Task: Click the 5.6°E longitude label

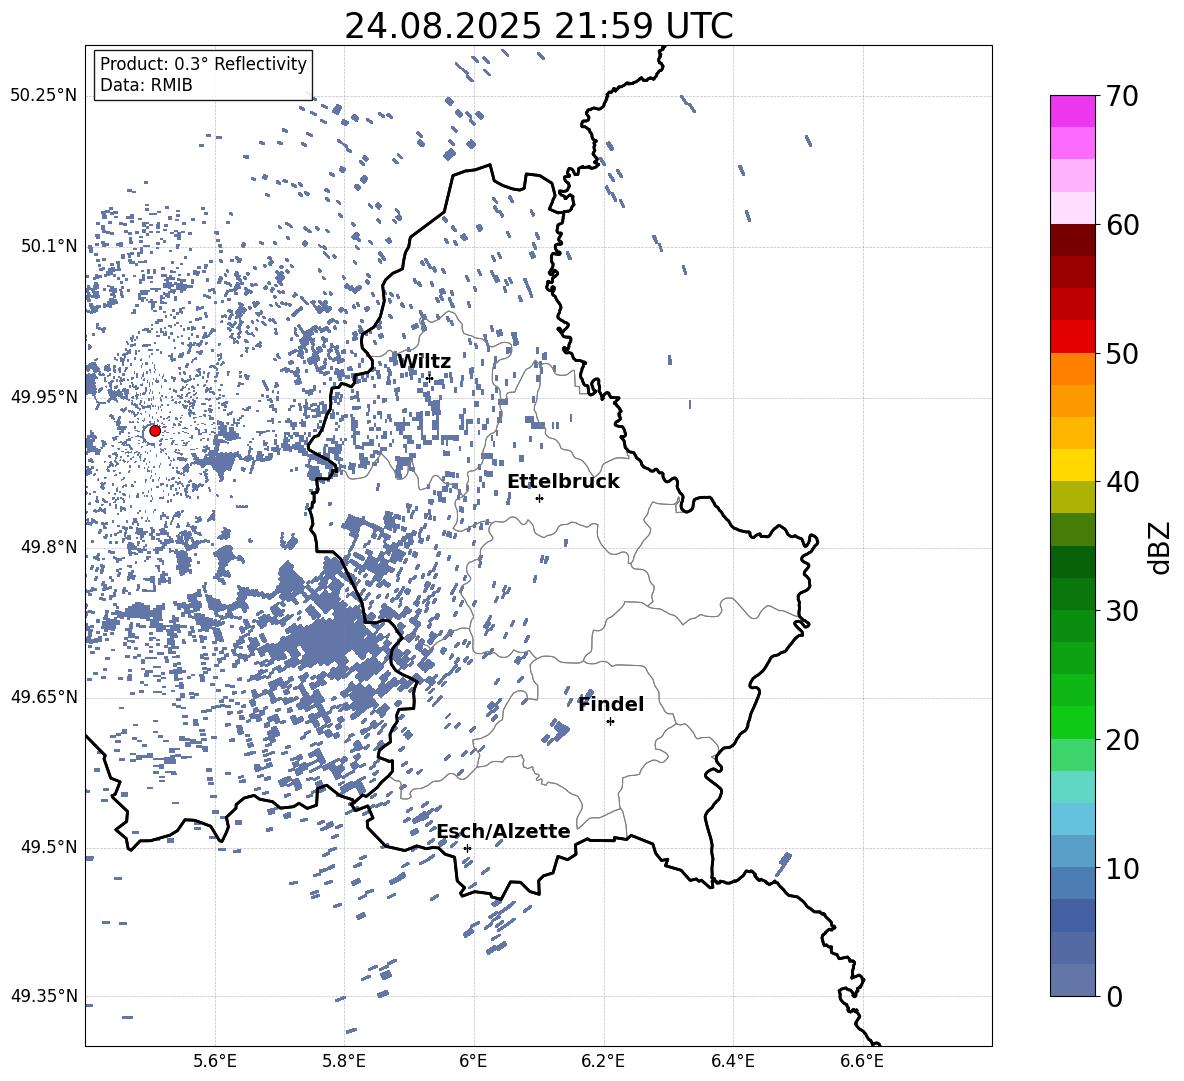Action: point(215,1061)
